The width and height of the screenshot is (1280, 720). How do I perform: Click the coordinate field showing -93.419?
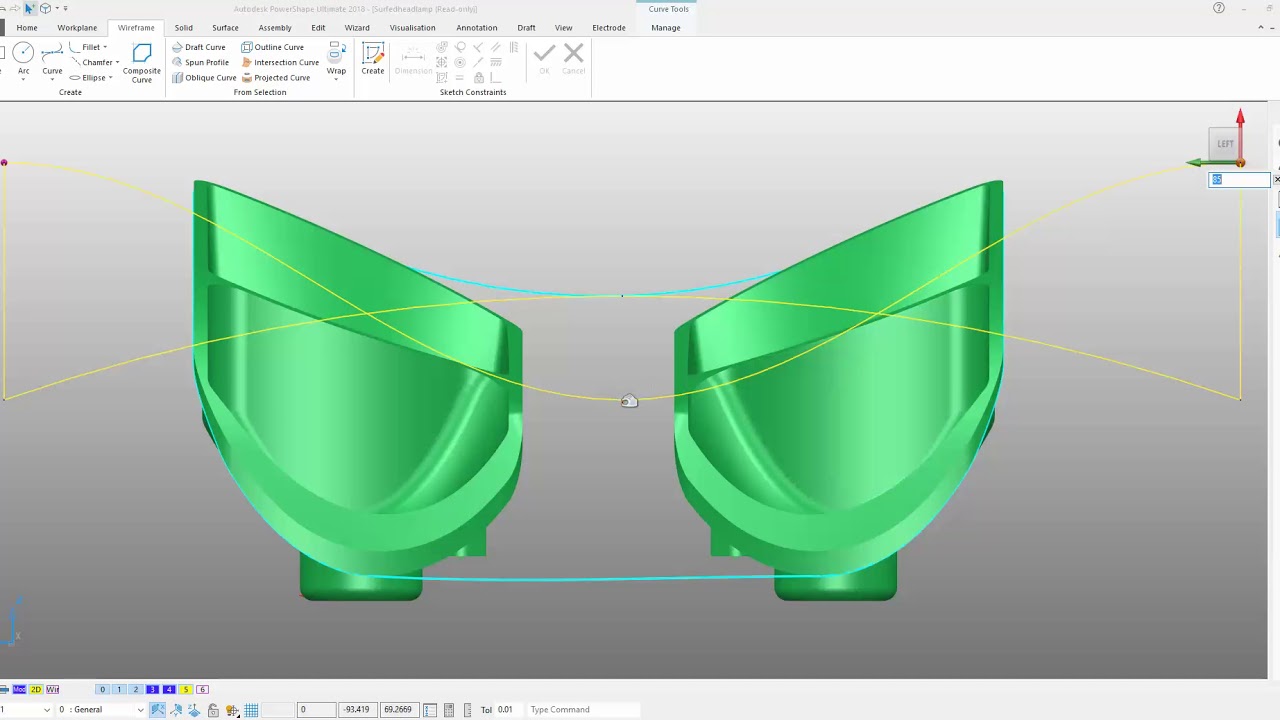point(357,710)
